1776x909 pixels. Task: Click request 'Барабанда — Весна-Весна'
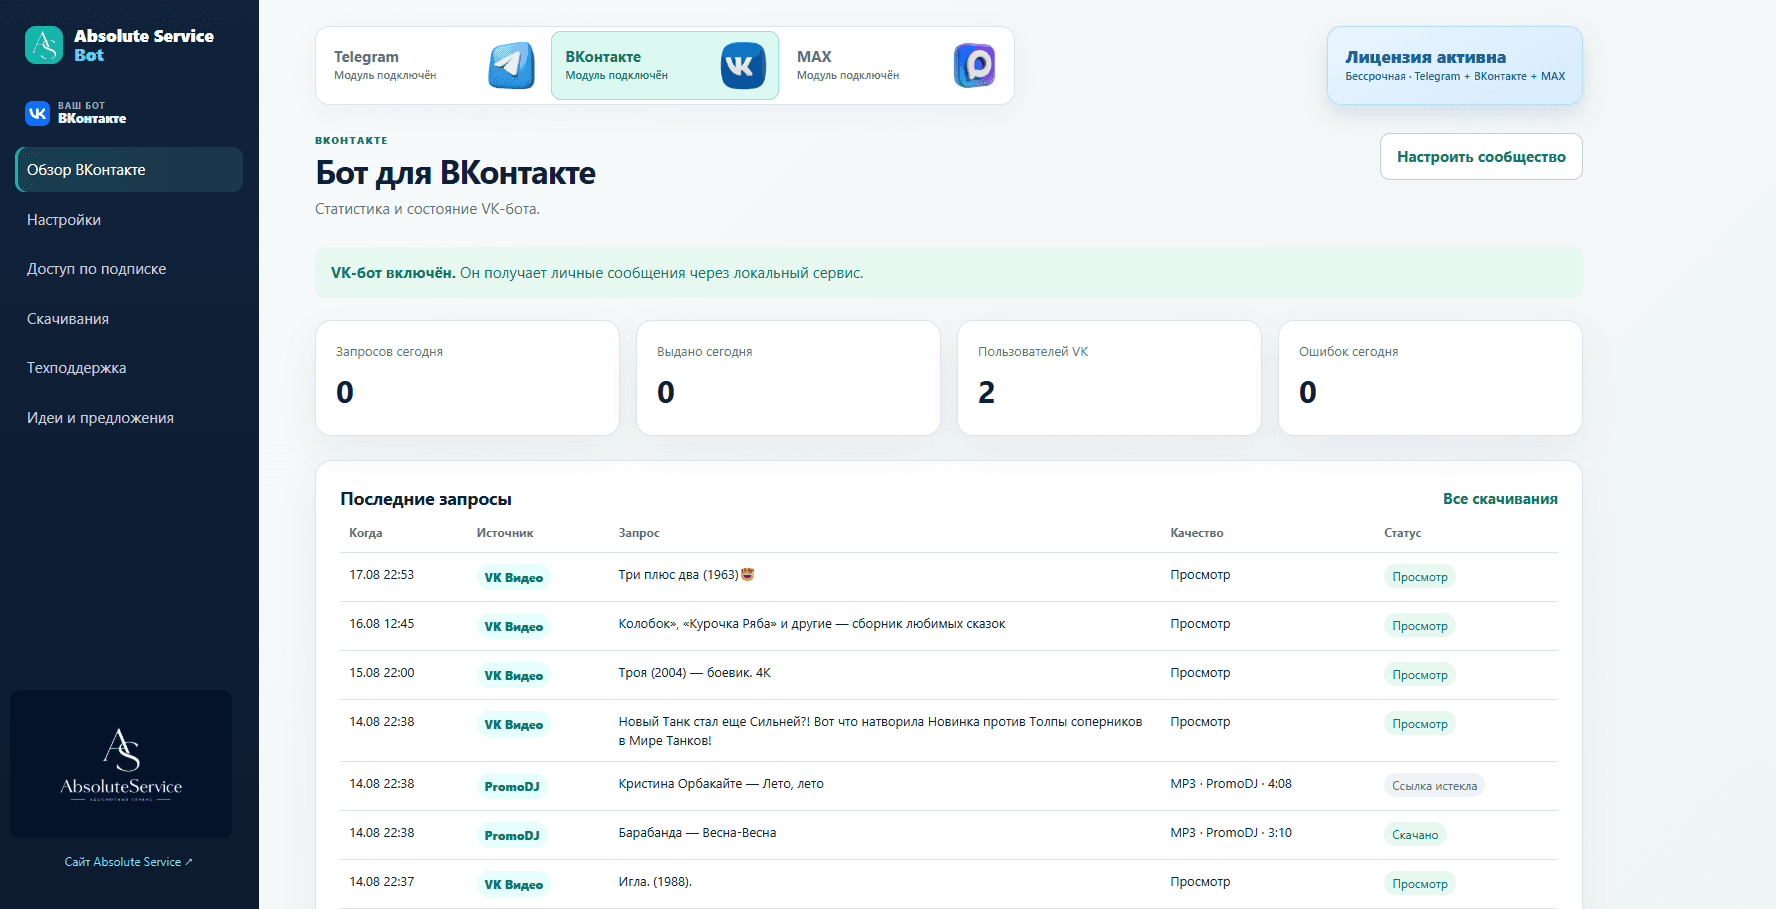697,833
